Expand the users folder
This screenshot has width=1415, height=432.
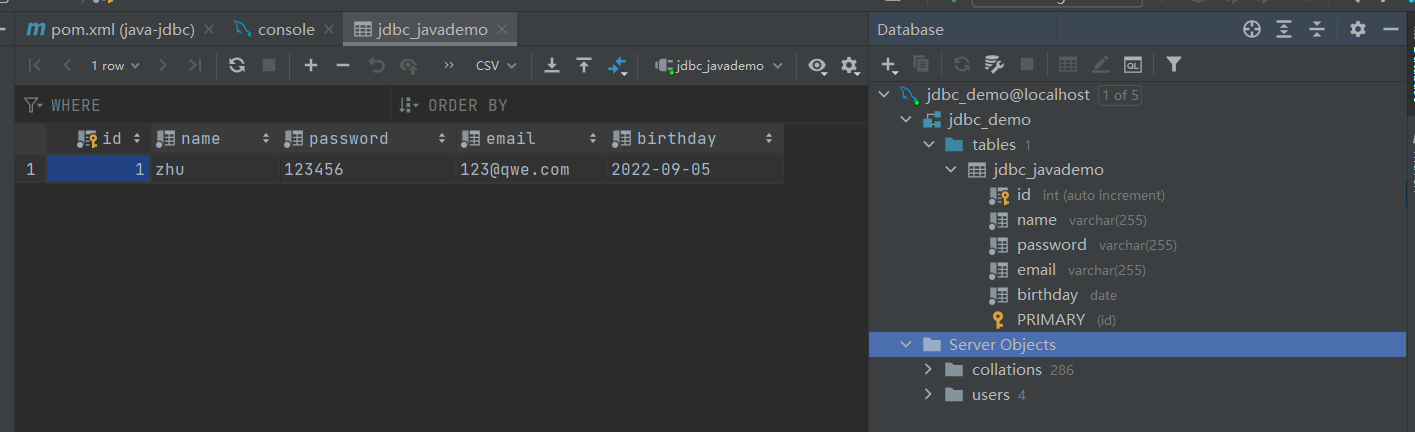929,395
